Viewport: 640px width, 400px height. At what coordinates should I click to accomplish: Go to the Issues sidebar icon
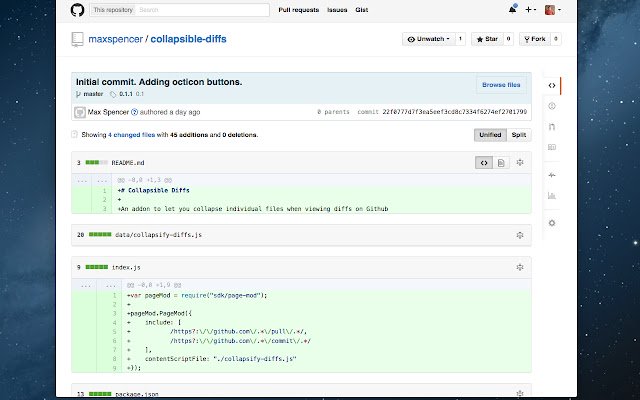tap(552, 106)
